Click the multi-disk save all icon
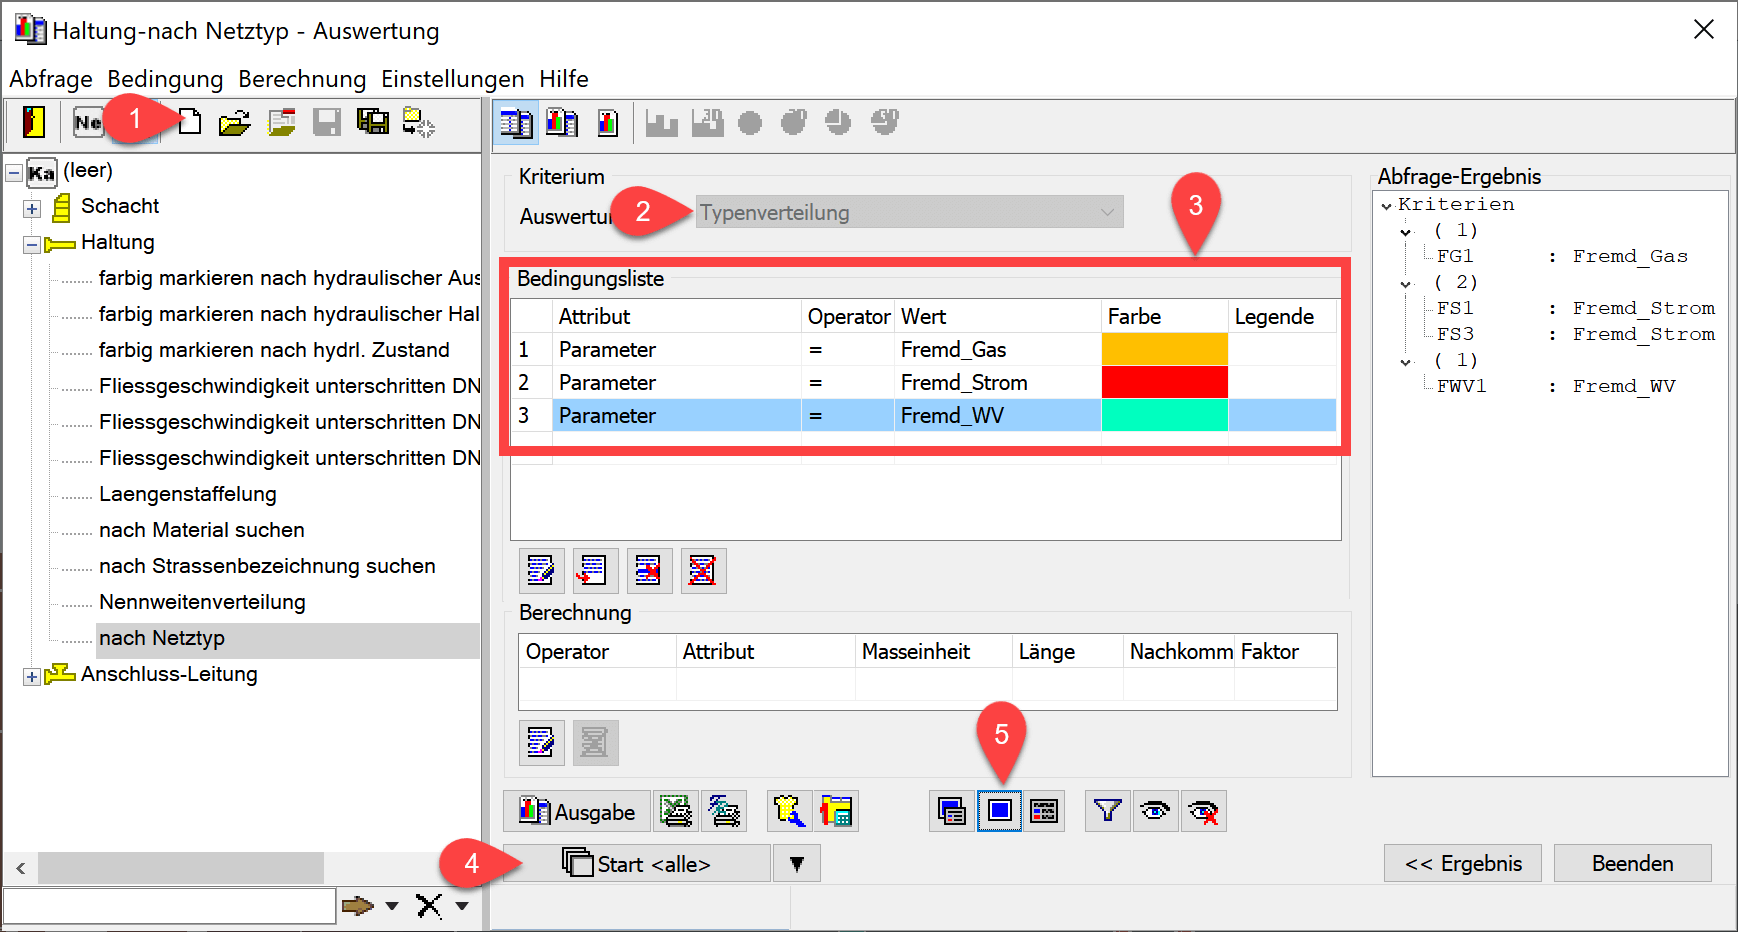The height and width of the screenshot is (932, 1738). pyautogui.click(x=373, y=122)
